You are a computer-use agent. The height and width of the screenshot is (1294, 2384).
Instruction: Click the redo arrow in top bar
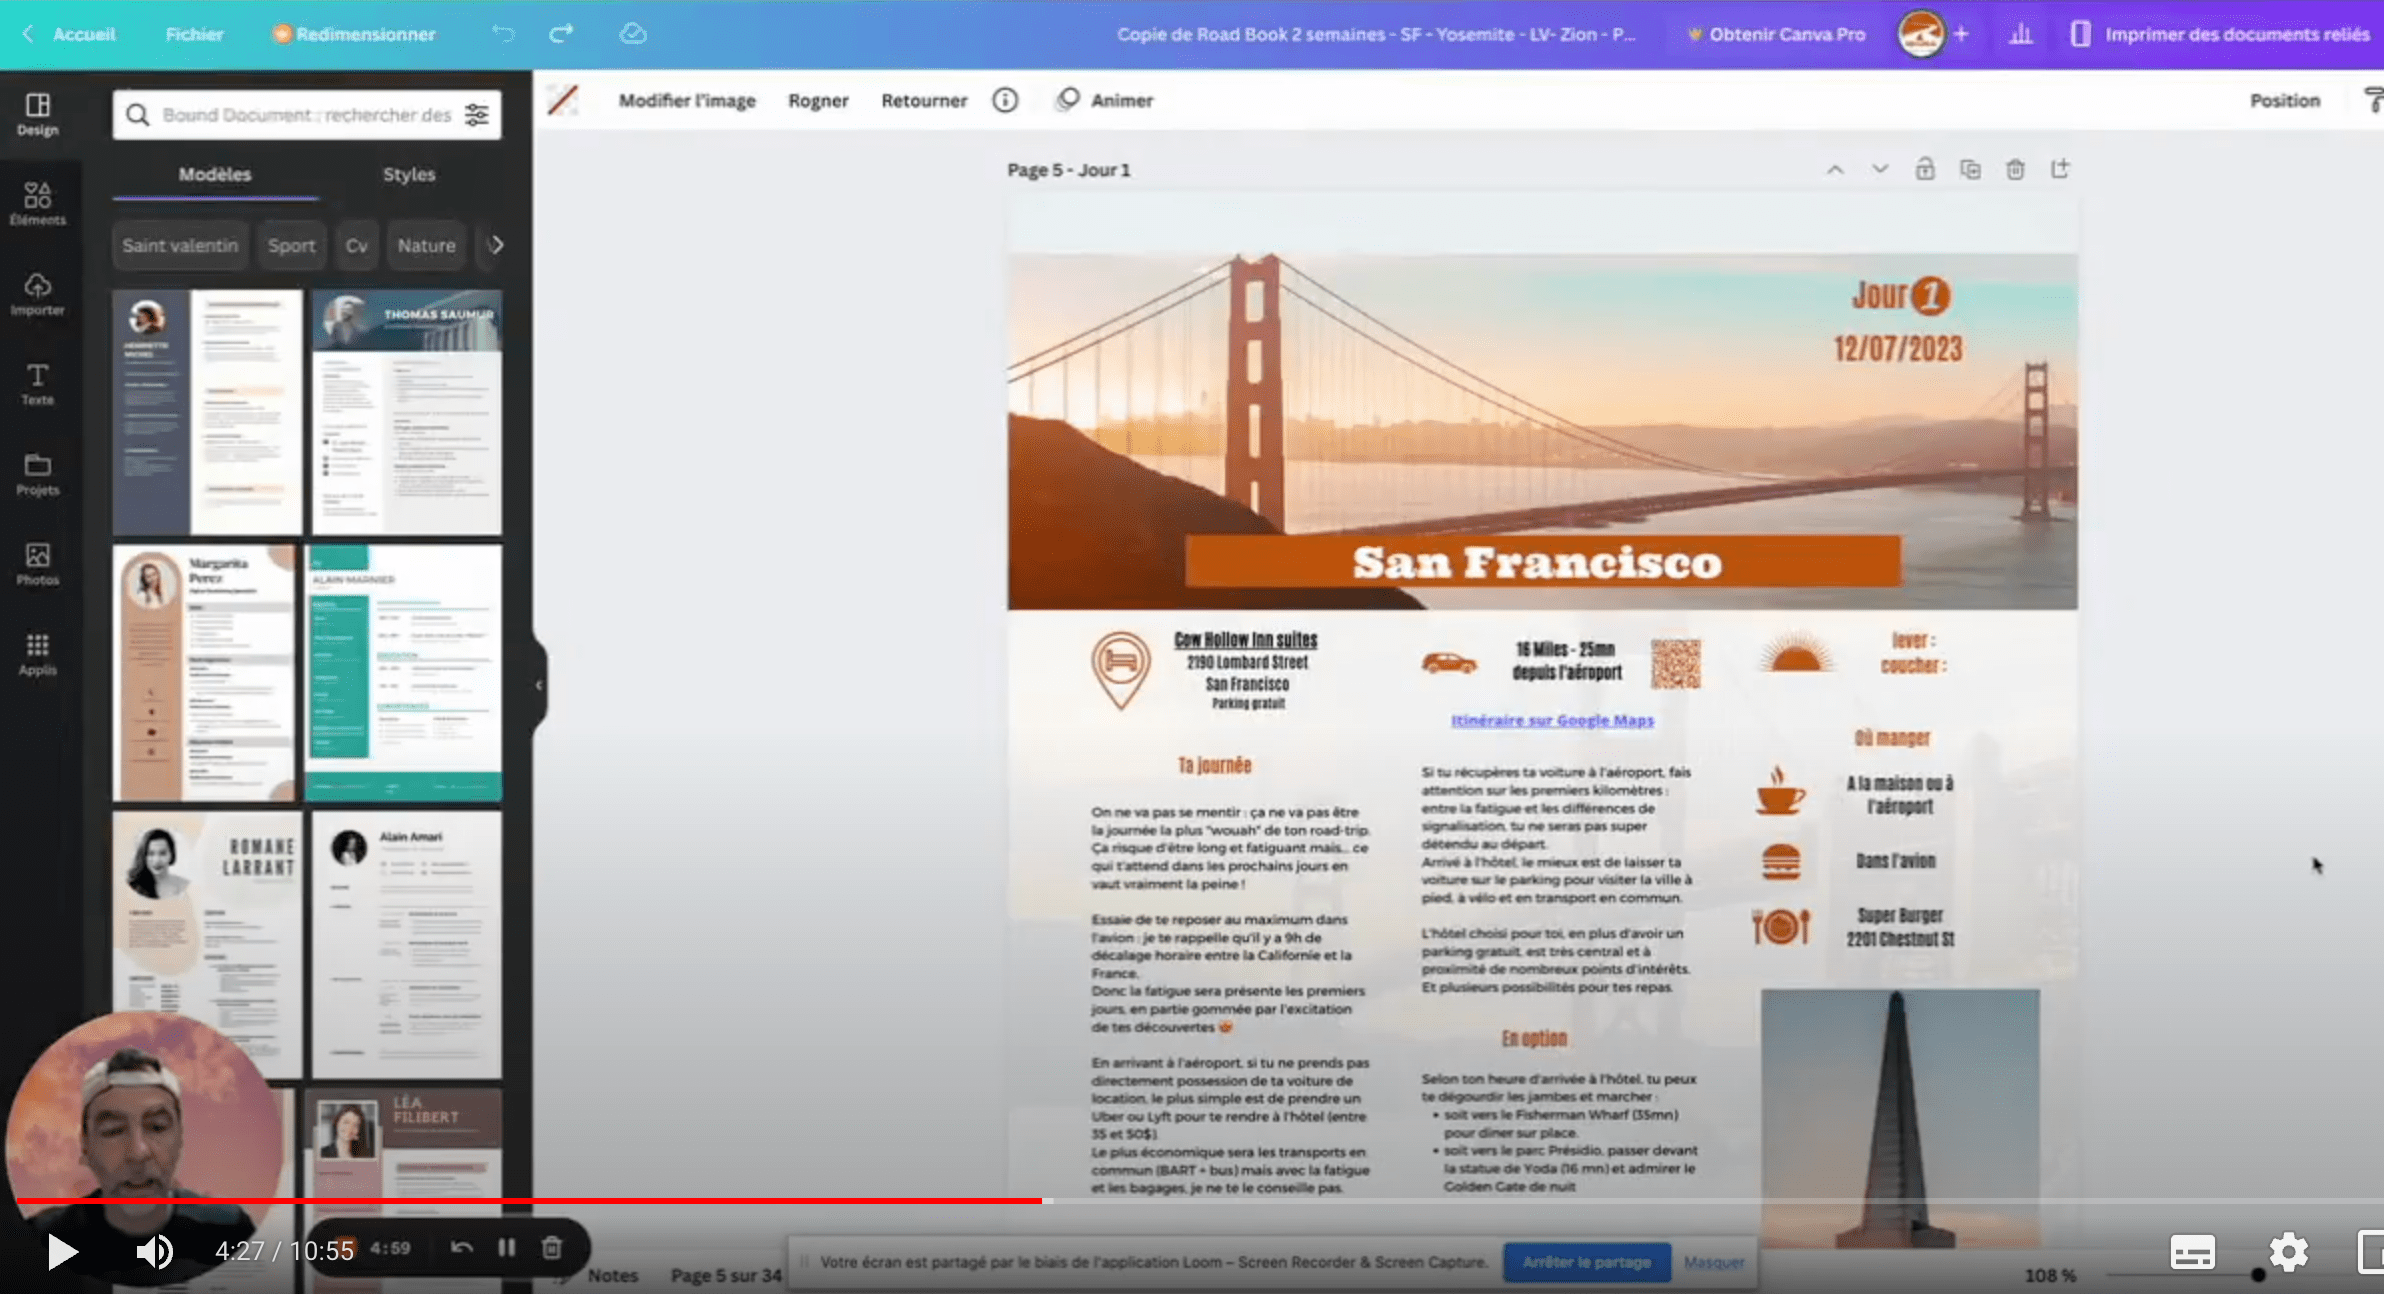(x=561, y=34)
